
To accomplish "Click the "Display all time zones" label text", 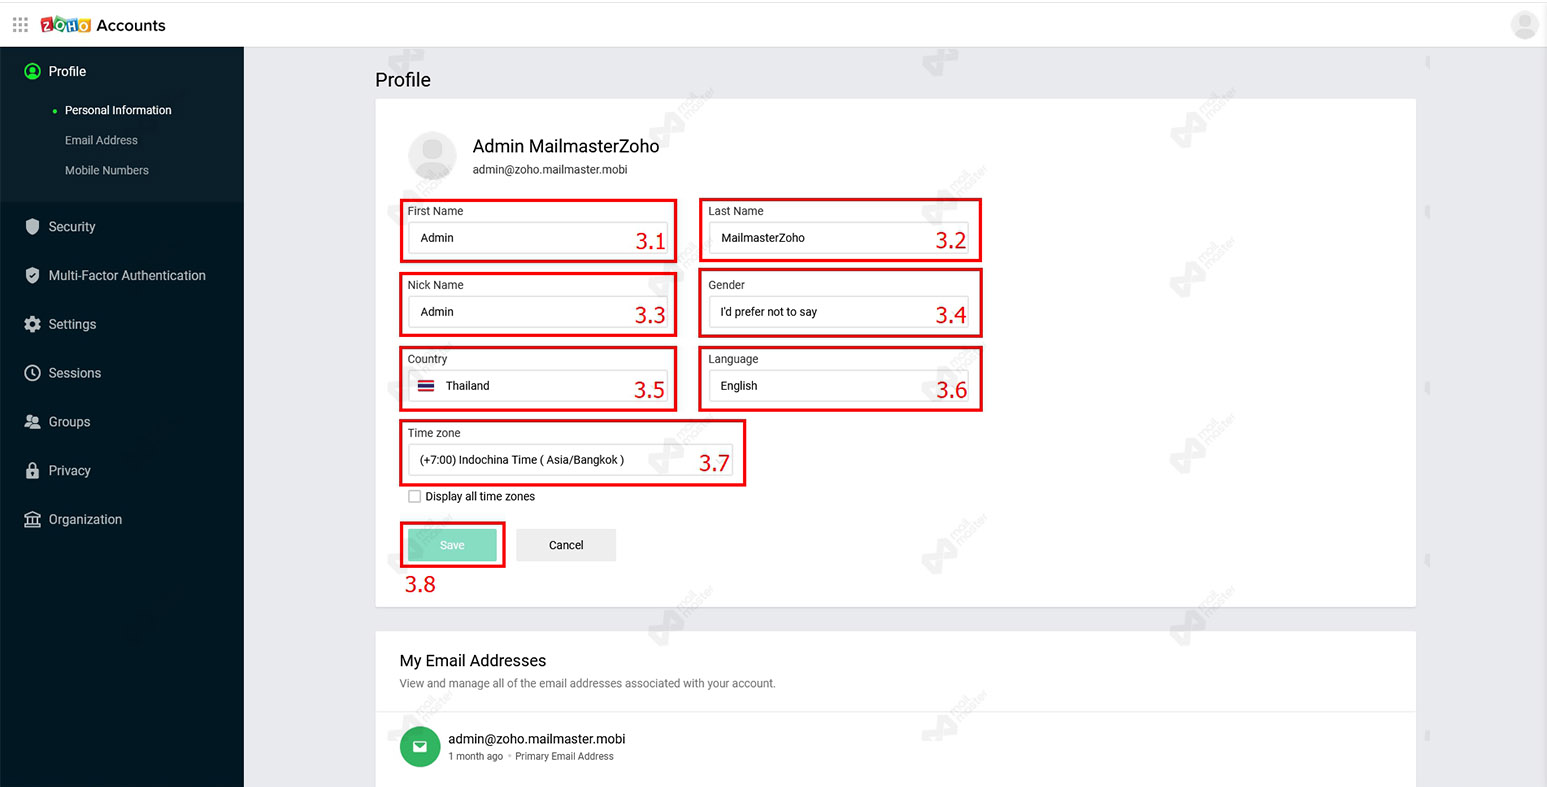I will [480, 497].
